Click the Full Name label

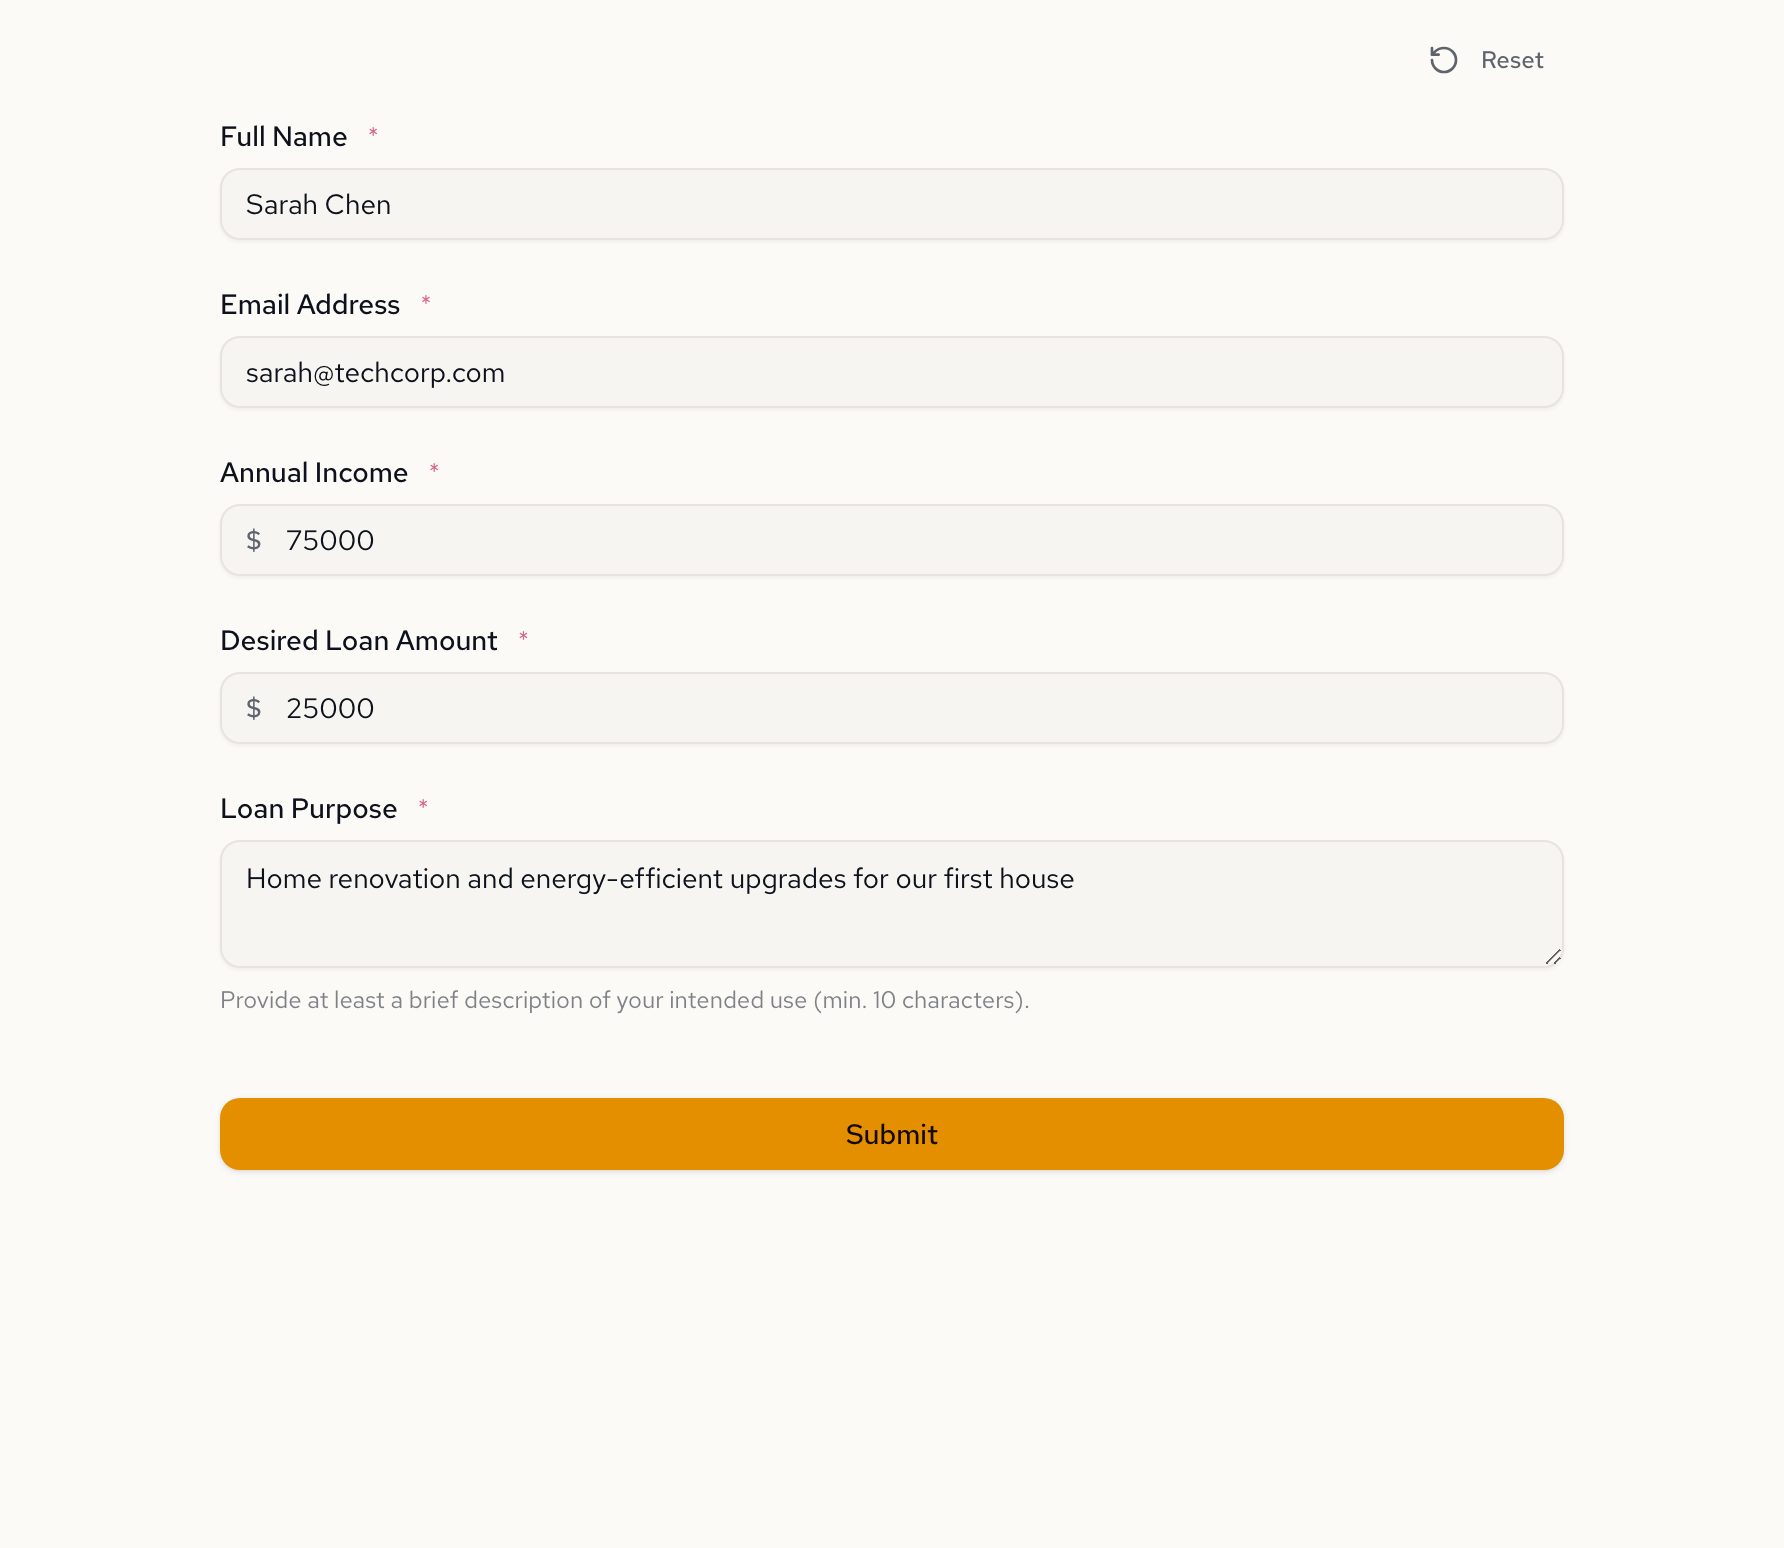point(284,137)
